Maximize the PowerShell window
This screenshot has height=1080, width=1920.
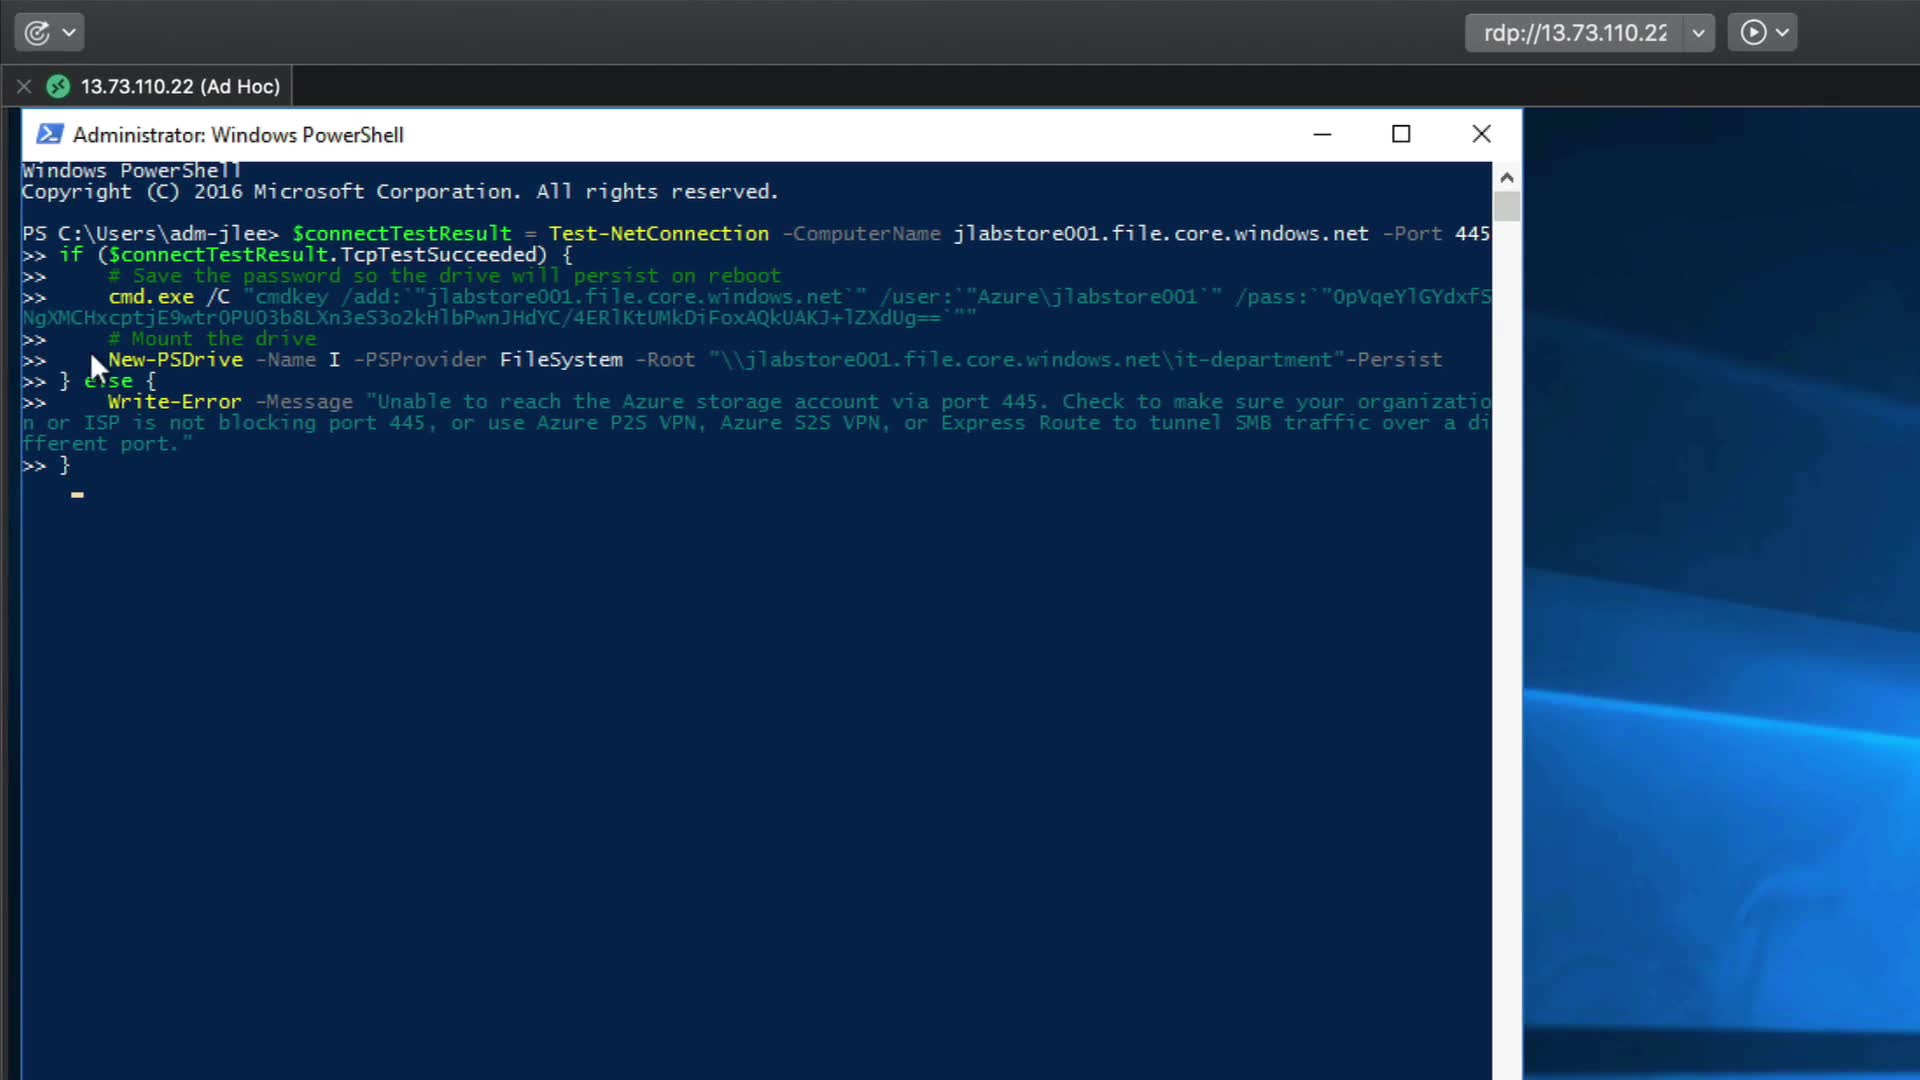(1401, 134)
